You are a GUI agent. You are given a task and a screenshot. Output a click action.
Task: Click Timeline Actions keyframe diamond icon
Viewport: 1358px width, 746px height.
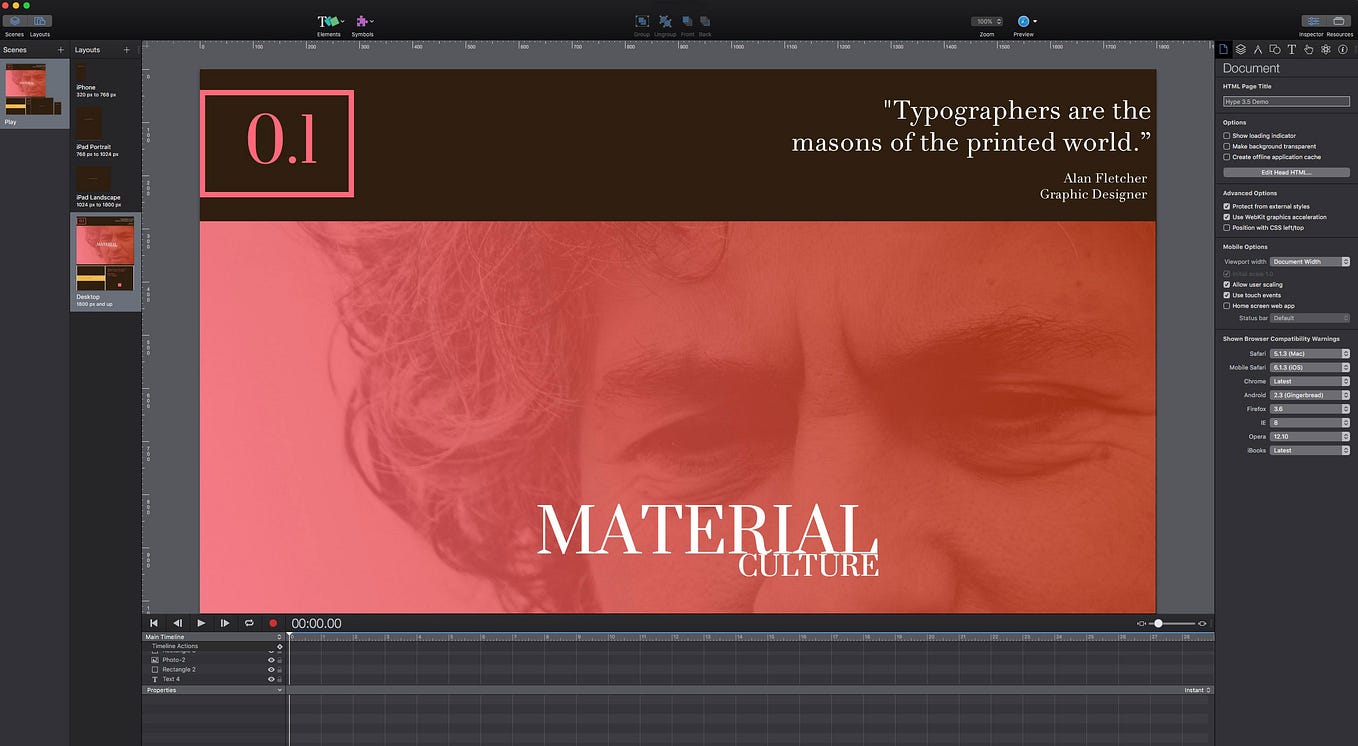pyautogui.click(x=280, y=647)
